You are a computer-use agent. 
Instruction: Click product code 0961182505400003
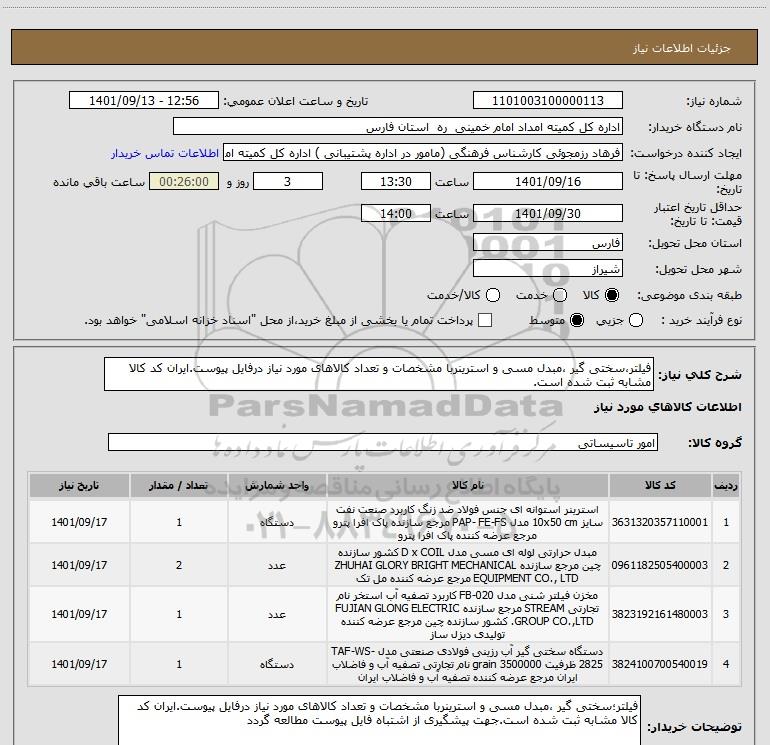[x=660, y=565]
